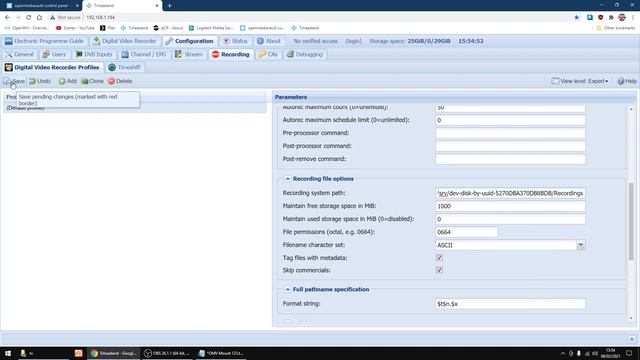Collapse the Recording file options section
The height and width of the screenshot is (360, 640).
coord(287,179)
